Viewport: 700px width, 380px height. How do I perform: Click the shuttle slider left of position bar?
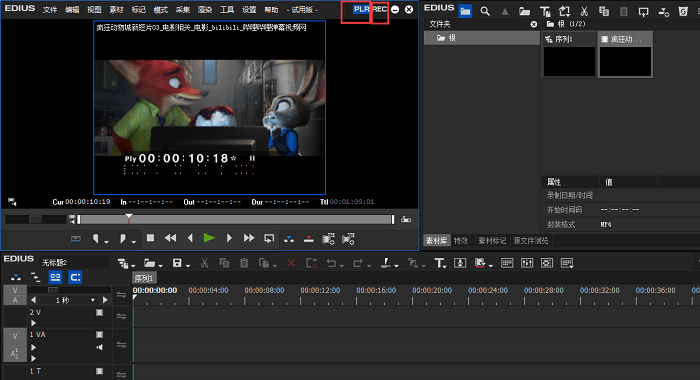point(35,219)
